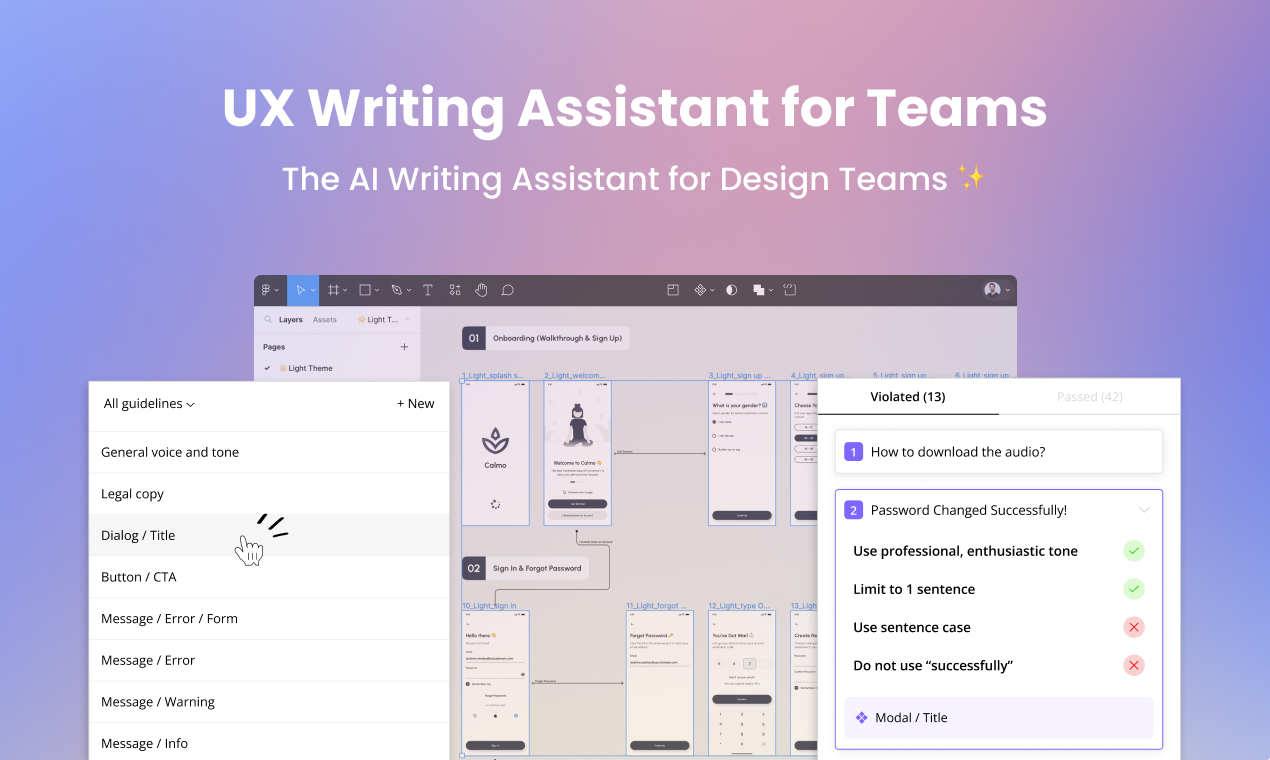Open the 'All guidelines' dropdown
Screen dimensions: 1270x760
[x=147, y=404]
